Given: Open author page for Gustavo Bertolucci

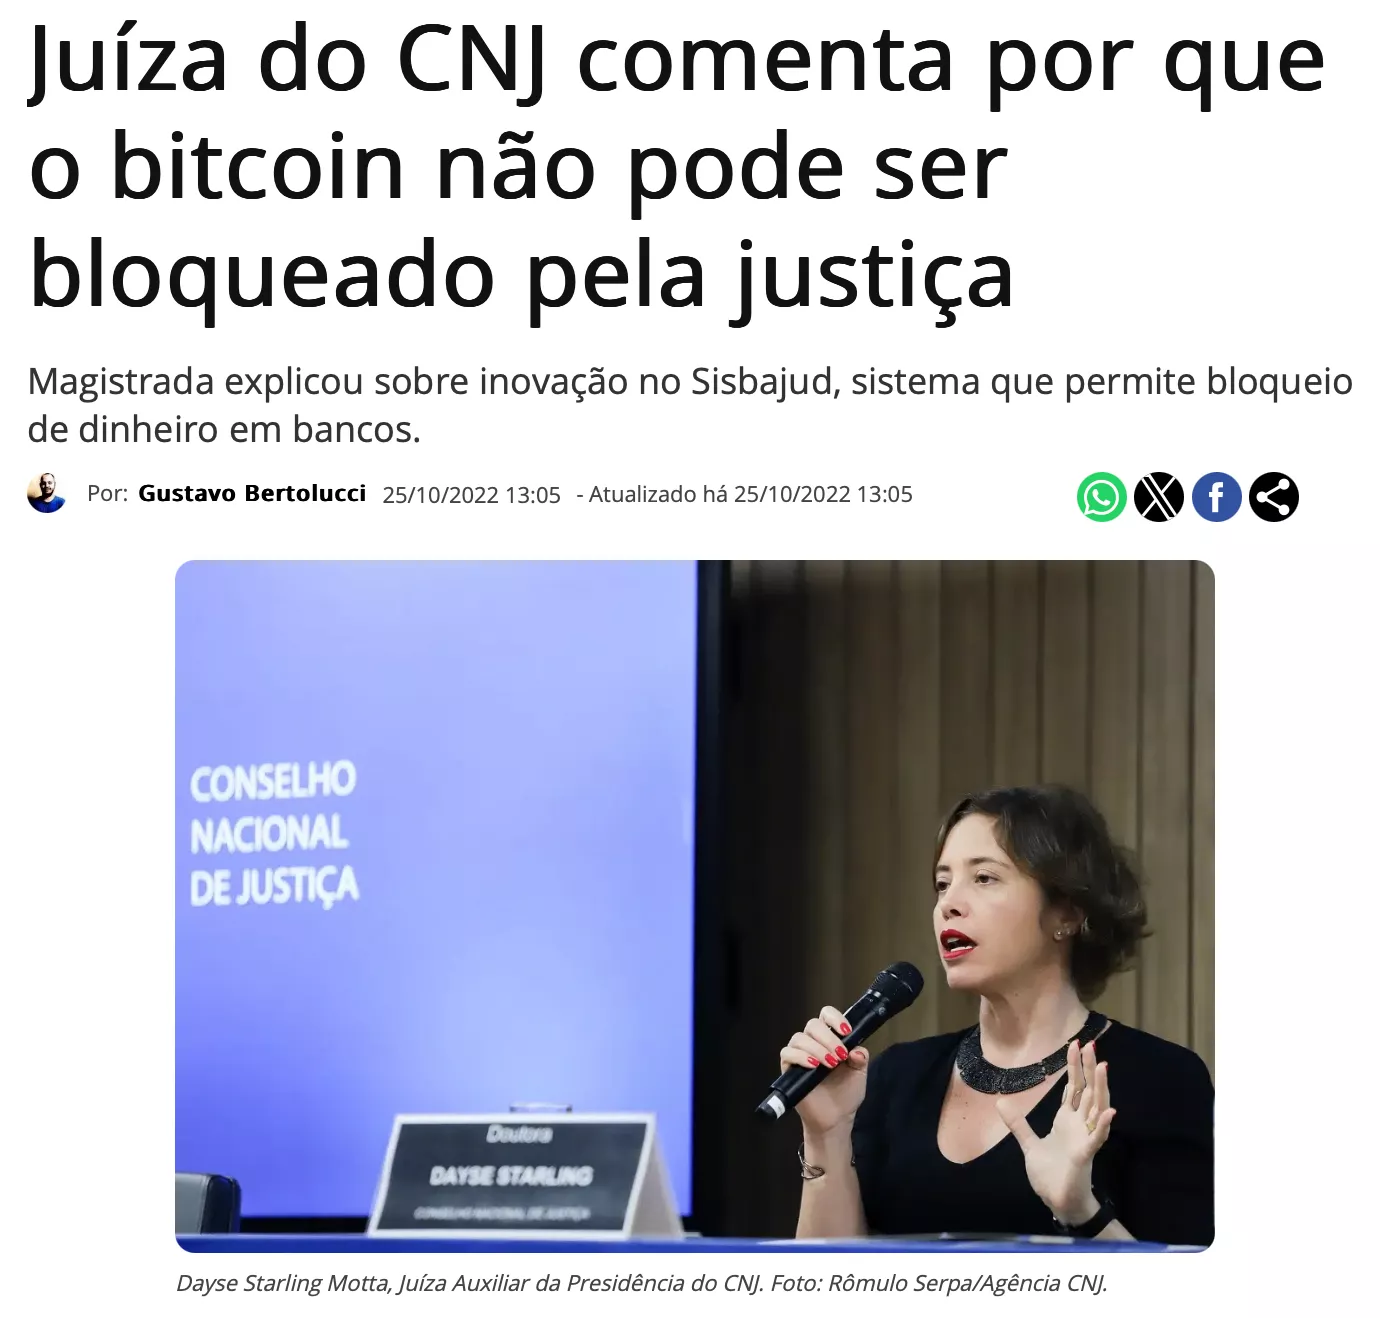Looking at the screenshot, I should 252,493.
